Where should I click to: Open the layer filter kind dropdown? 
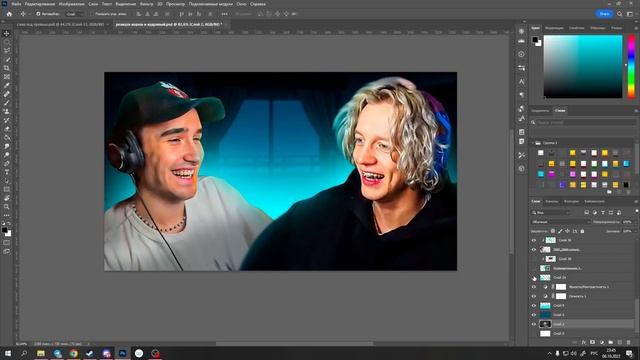click(551, 213)
